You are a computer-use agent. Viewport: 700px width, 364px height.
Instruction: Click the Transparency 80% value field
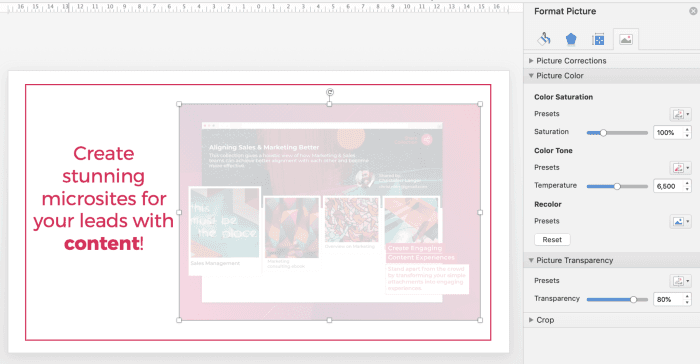click(x=668, y=299)
